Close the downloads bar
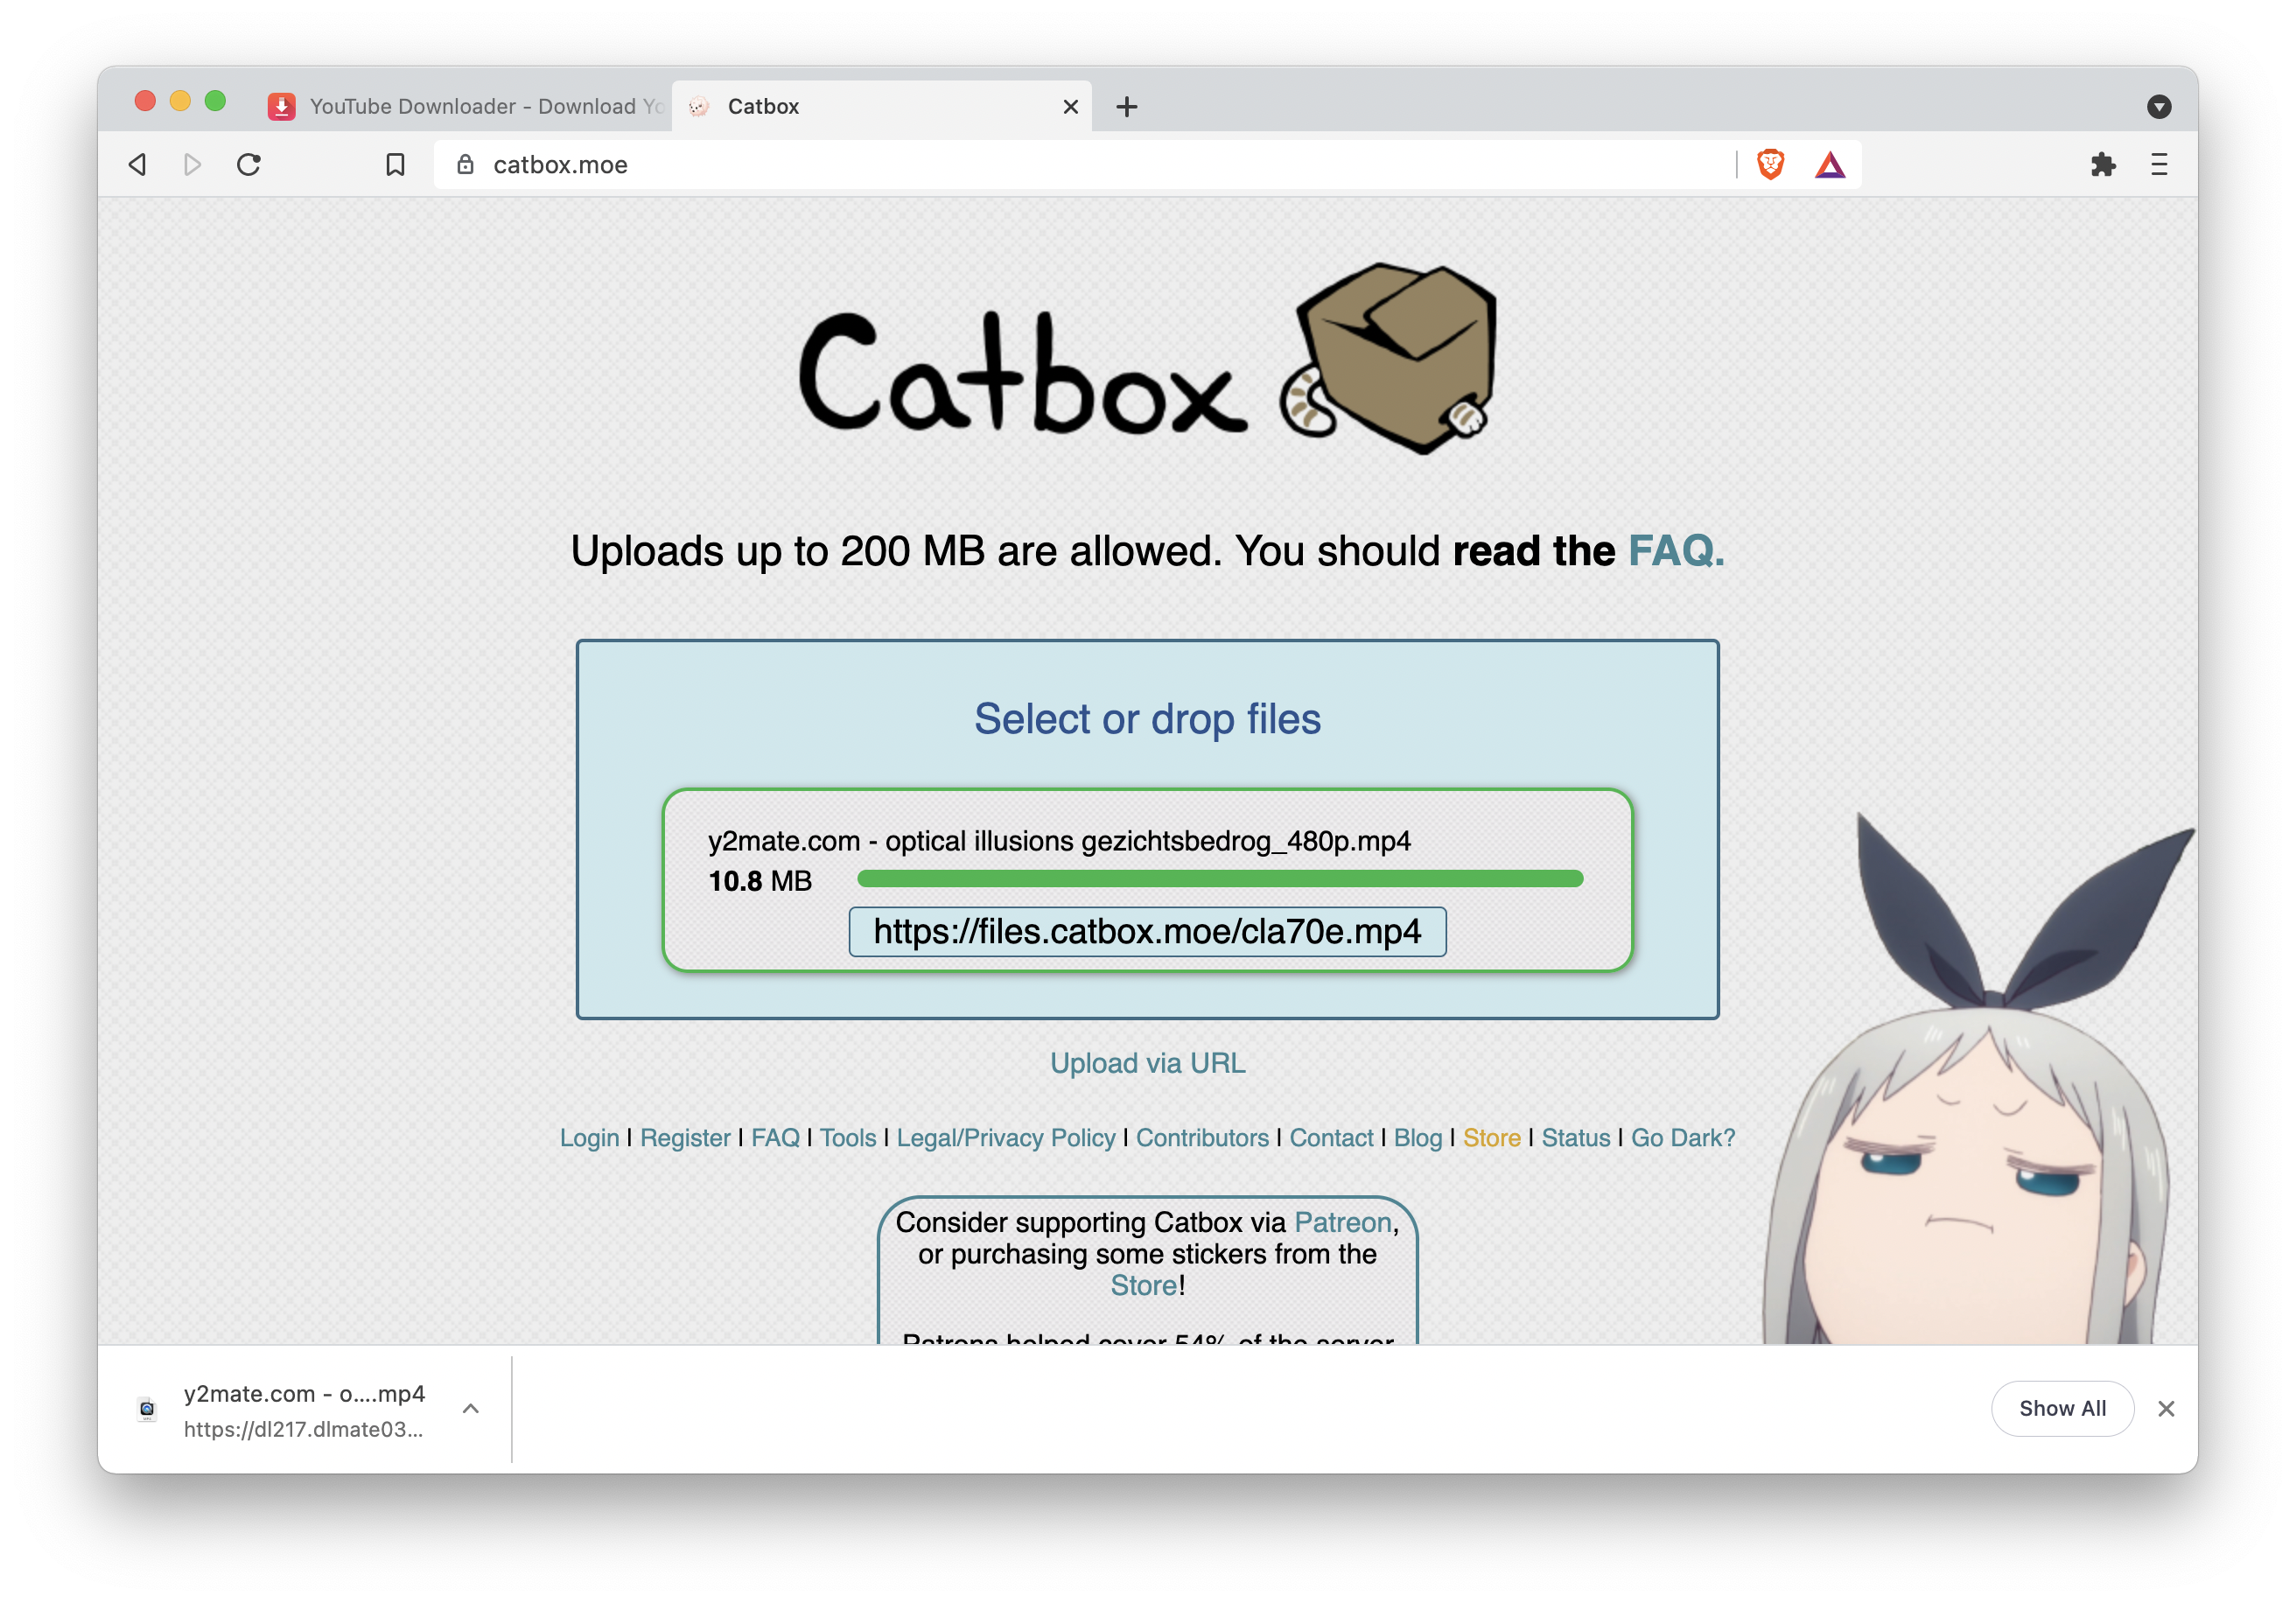 [2165, 1408]
